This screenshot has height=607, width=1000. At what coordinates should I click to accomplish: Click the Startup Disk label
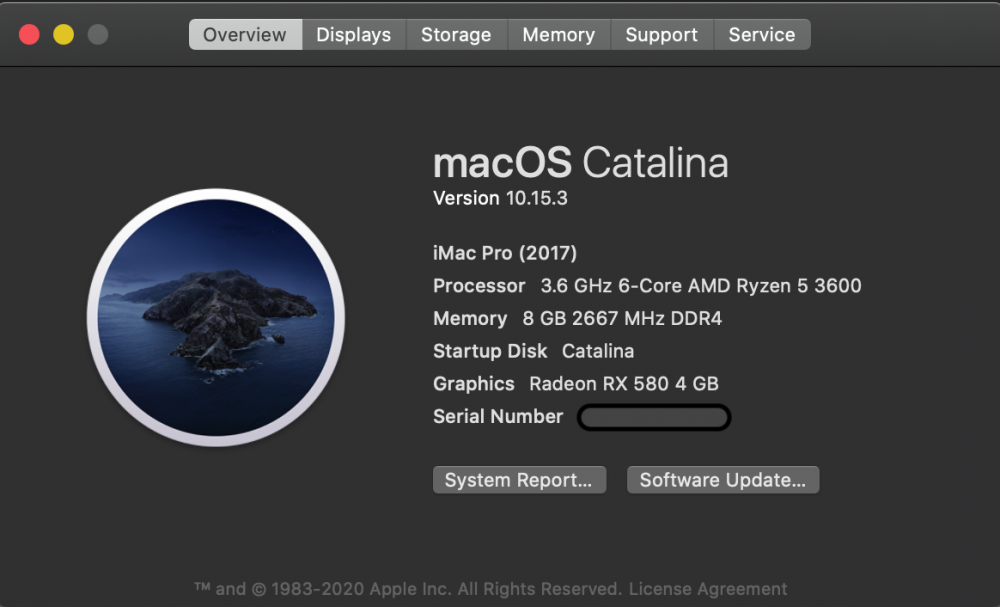[x=490, y=351]
